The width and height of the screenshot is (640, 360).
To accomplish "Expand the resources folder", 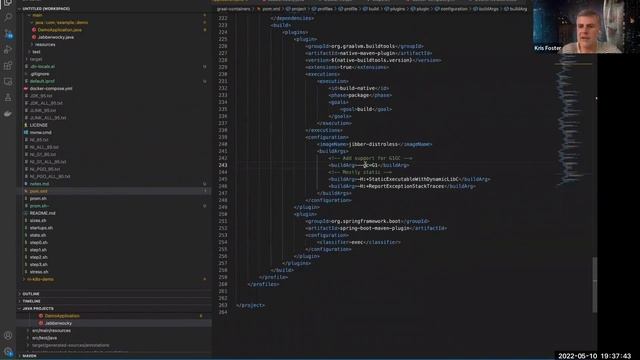I will [44, 44].
